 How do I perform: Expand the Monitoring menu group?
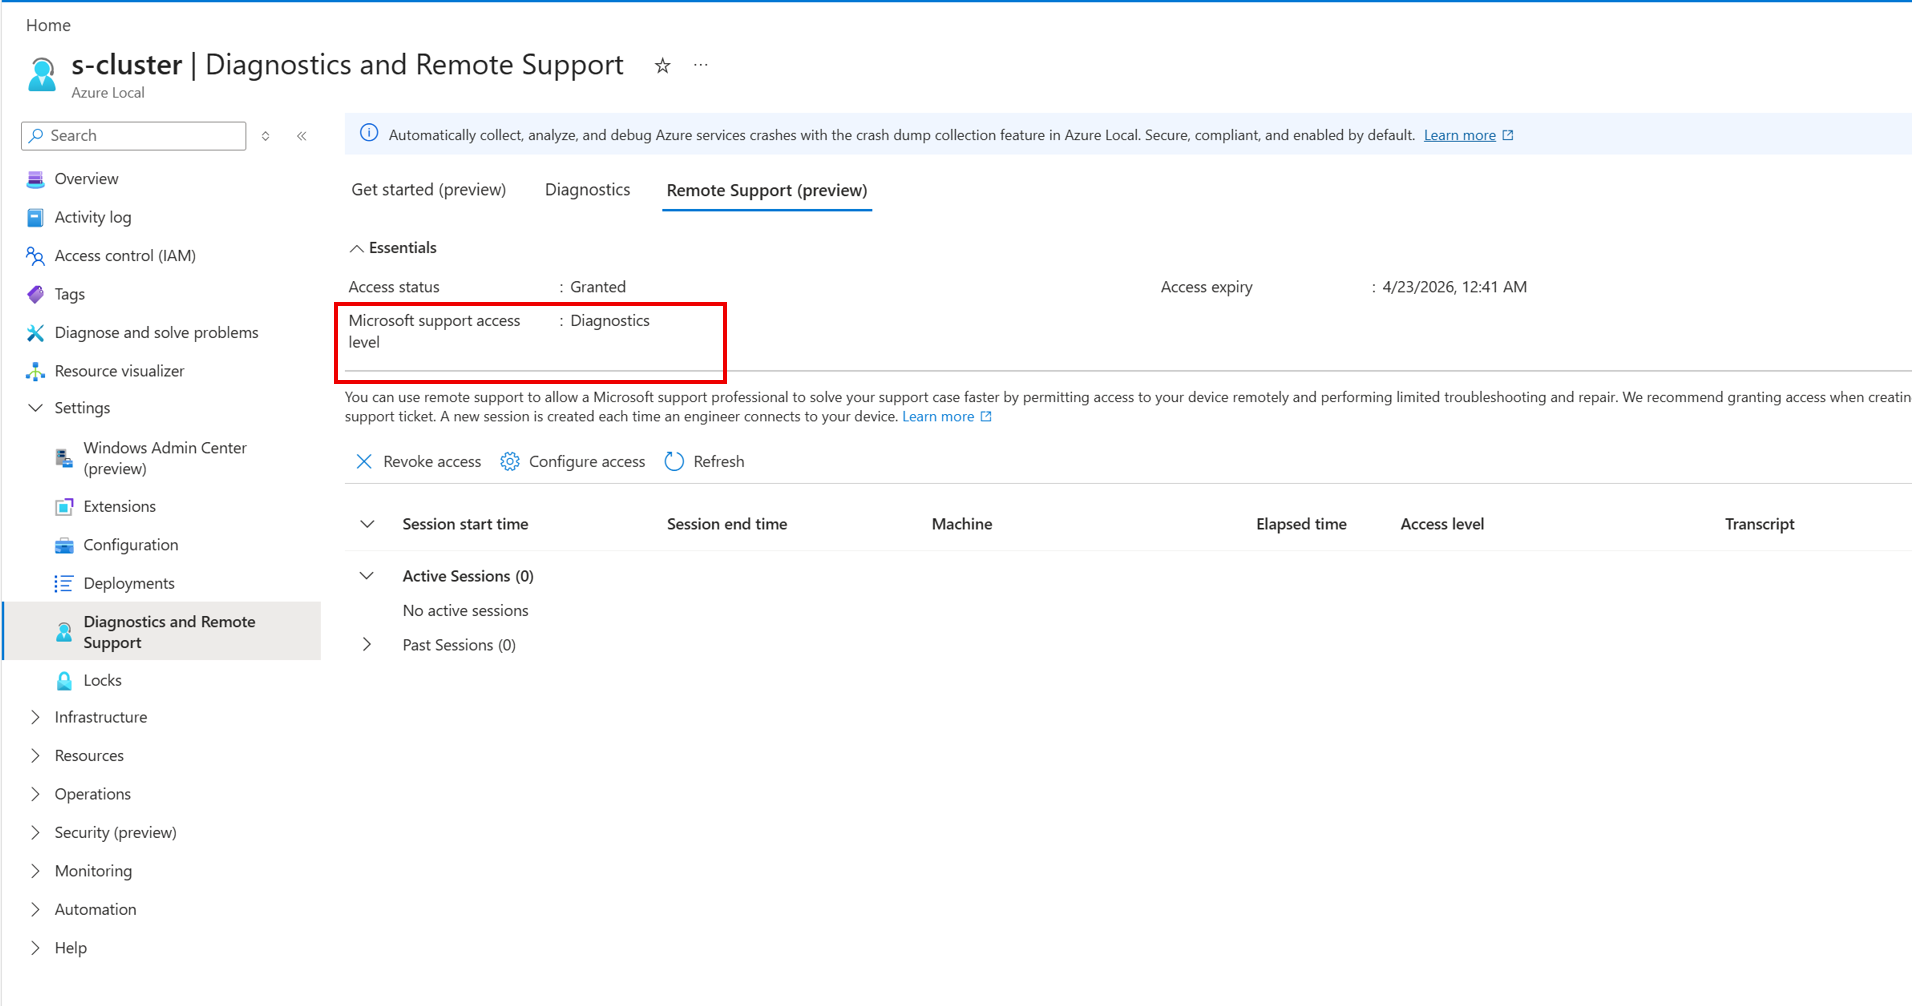[36, 871]
